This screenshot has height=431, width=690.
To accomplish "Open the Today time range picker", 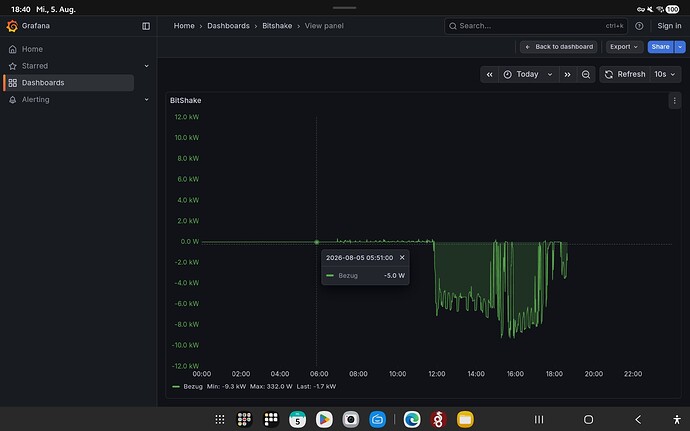I will [528, 74].
